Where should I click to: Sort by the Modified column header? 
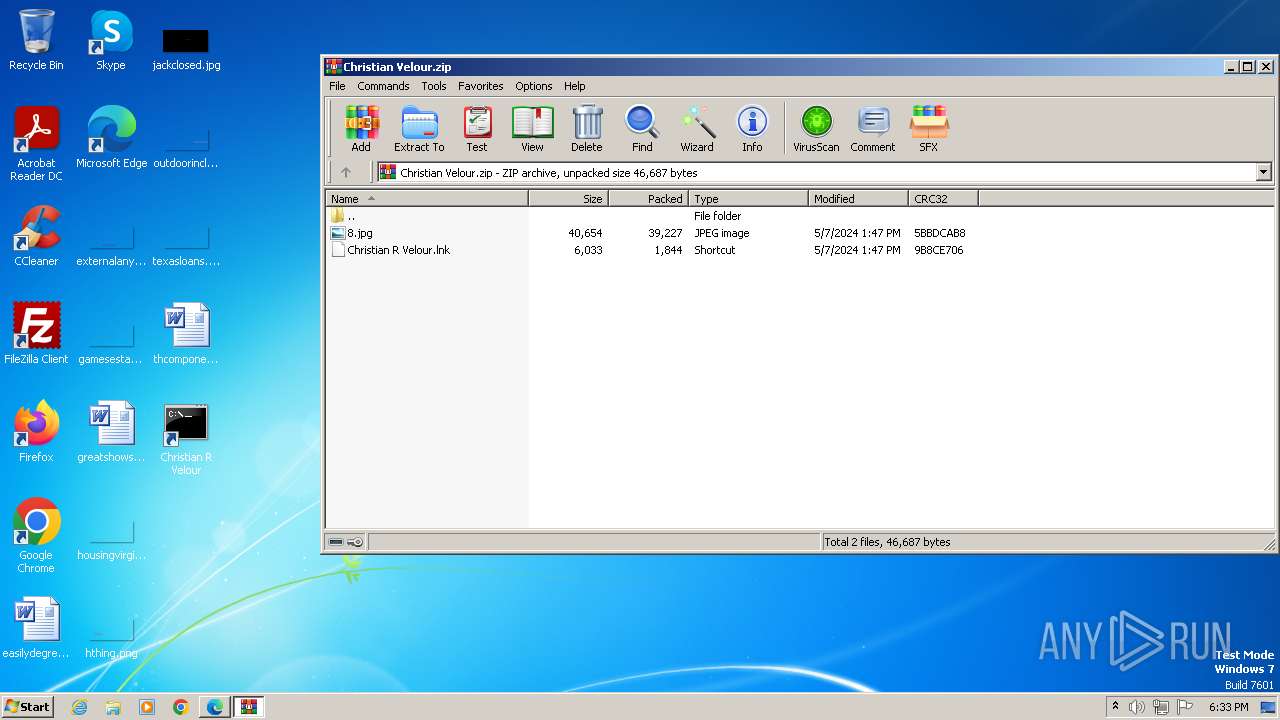click(x=858, y=199)
